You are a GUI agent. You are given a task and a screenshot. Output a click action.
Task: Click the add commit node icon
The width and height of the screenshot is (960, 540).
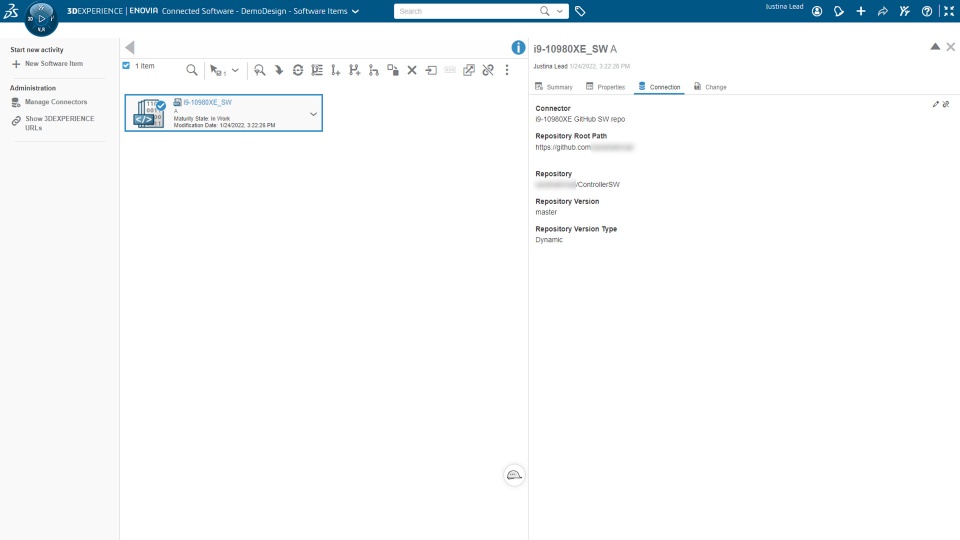click(336, 70)
